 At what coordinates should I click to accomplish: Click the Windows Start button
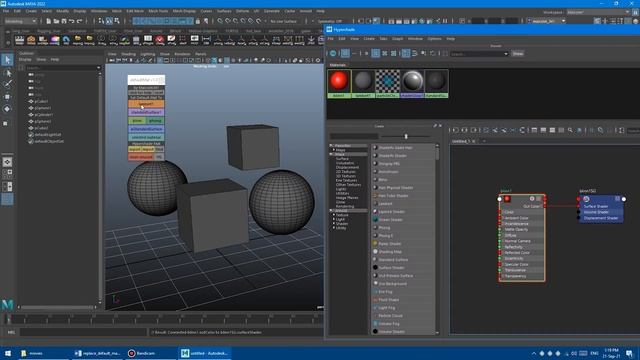tap(8, 353)
